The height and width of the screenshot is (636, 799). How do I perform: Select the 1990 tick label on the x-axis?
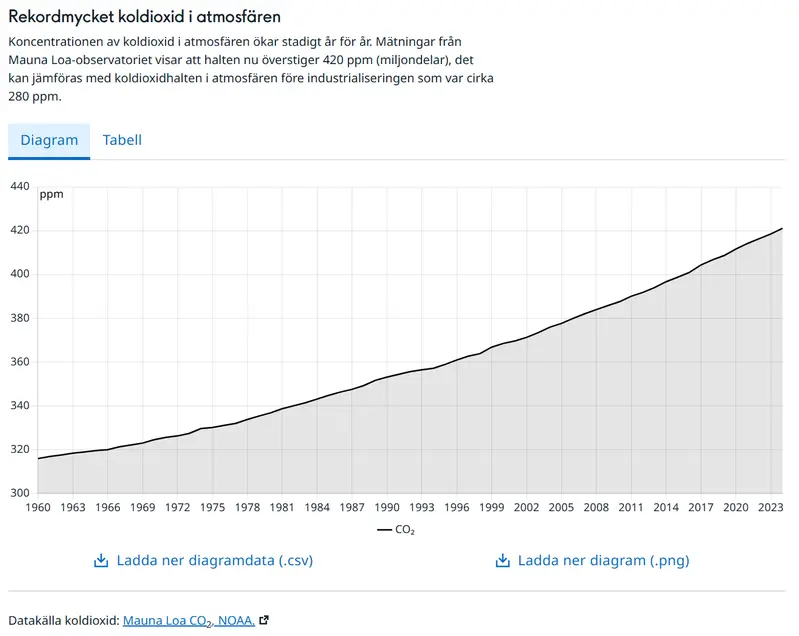click(386, 507)
